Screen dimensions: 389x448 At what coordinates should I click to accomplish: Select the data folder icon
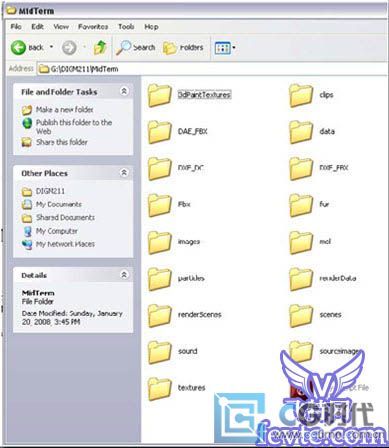point(301,131)
